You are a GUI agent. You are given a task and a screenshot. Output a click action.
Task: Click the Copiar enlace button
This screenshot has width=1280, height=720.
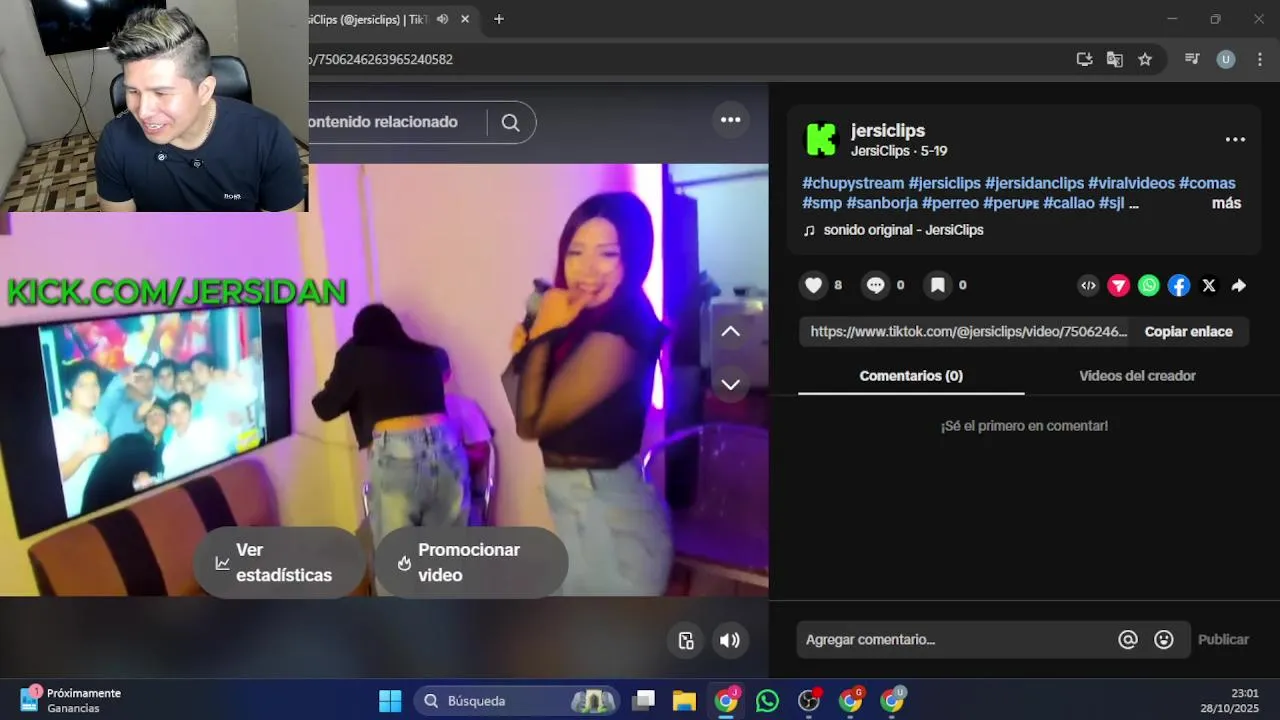[1188, 332]
